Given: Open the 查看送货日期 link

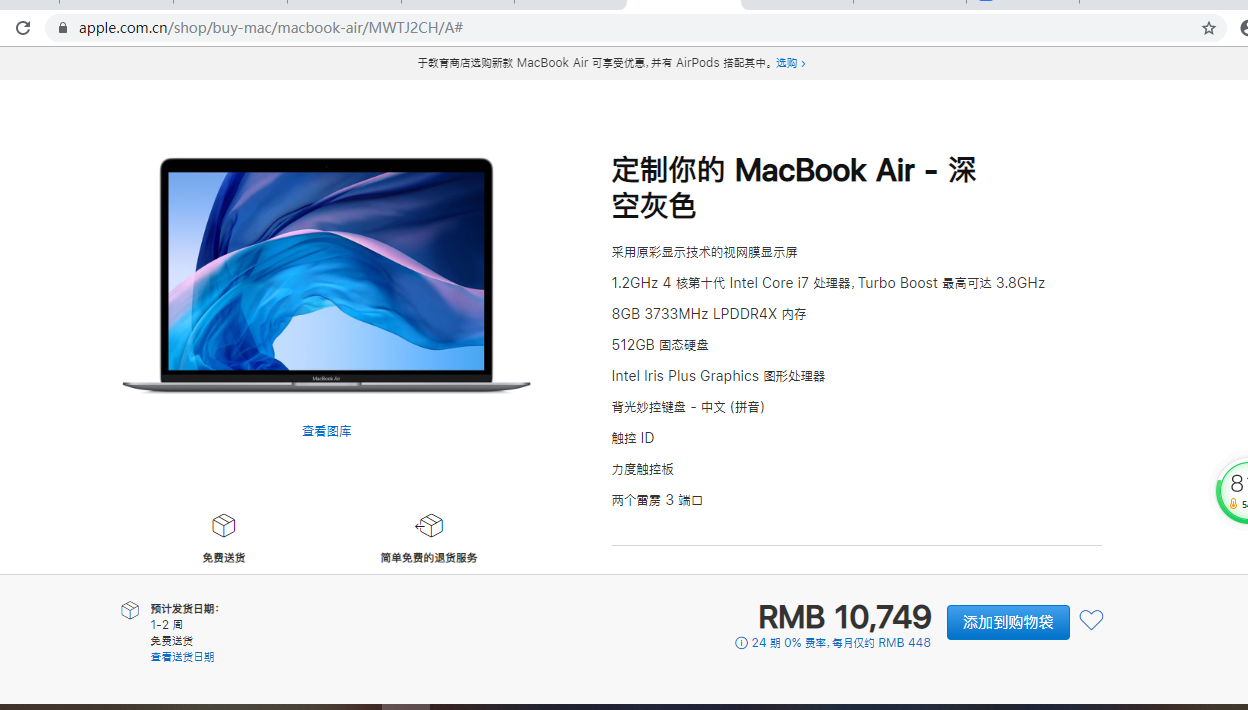Looking at the screenshot, I should 182,657.
